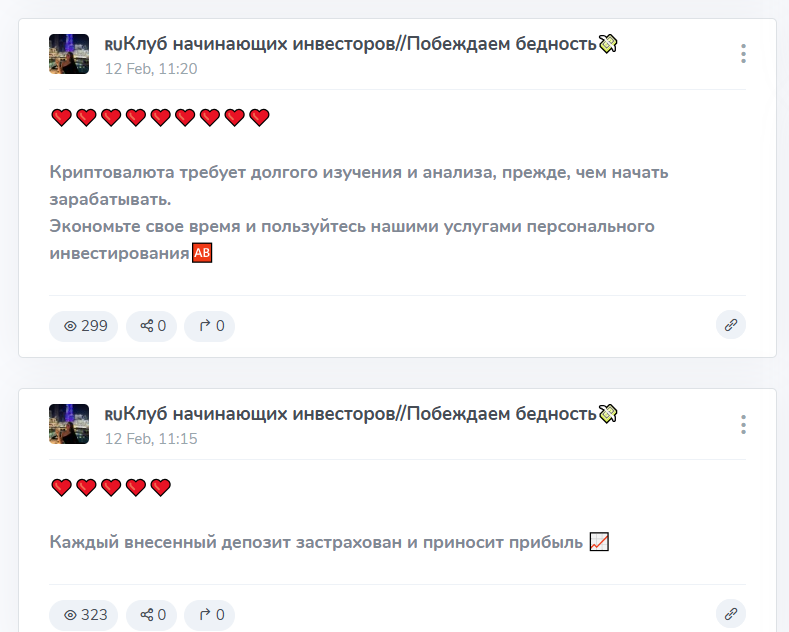789x632 pixels.
Task: Copy link icon of the 11:20 post
Action: tap(731, 325)
